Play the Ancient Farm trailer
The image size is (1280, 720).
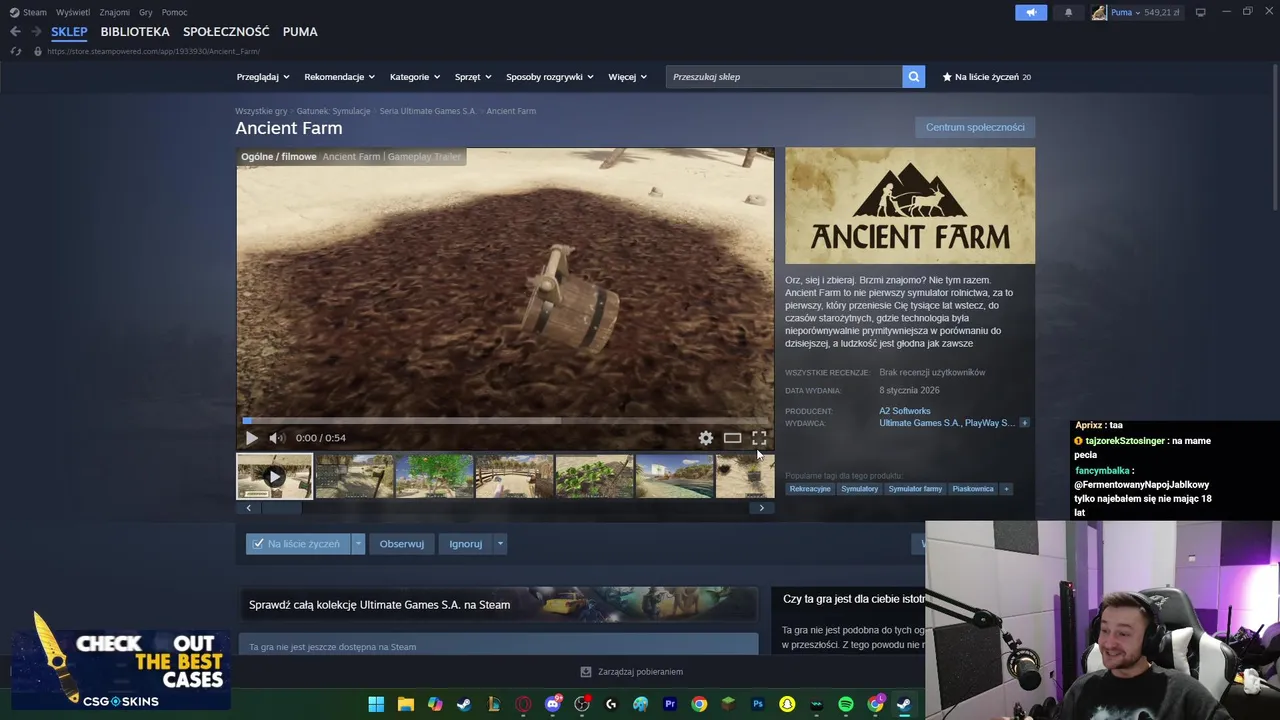pos(251,438)
